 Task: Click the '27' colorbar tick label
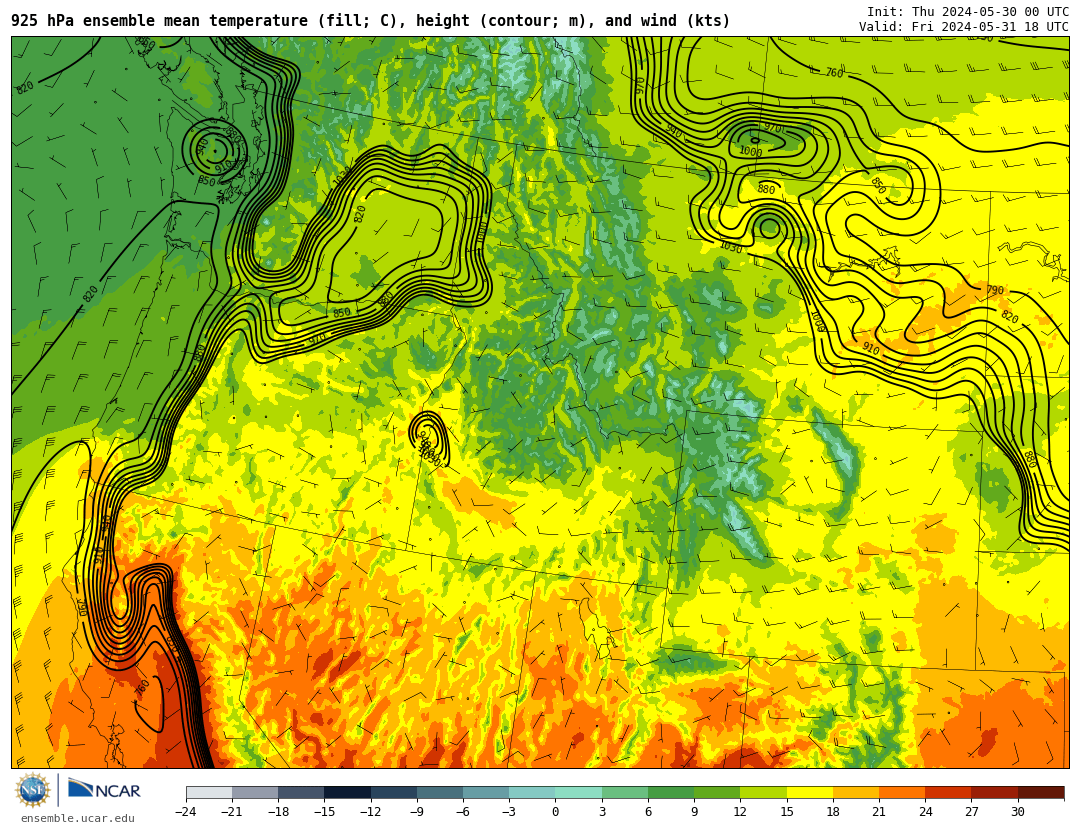(x=971, y=812)
